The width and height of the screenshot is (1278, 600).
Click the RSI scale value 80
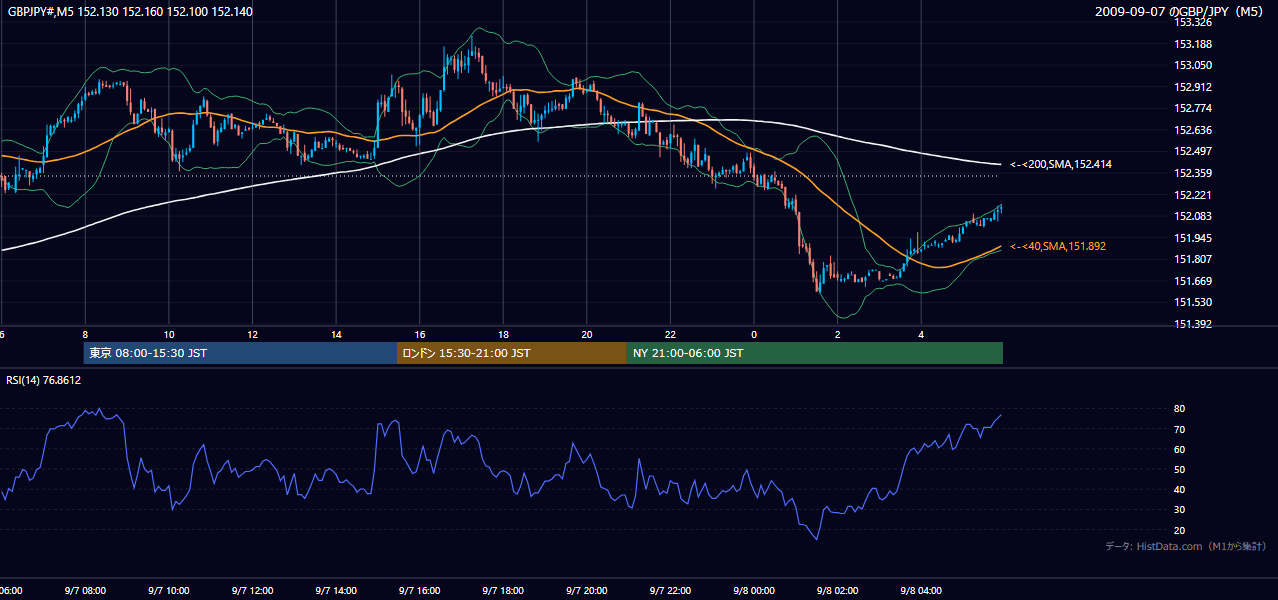(1180, 409)
